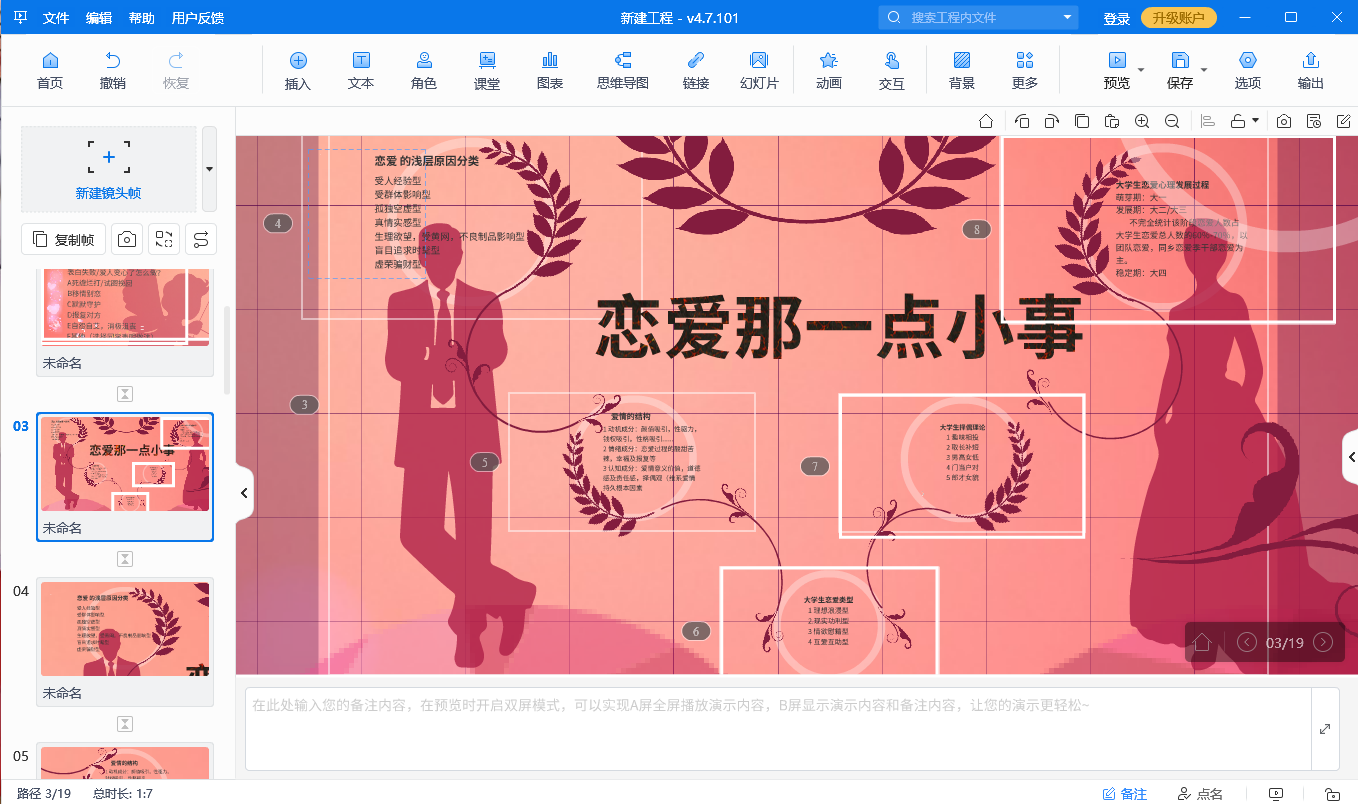The width and height of the screenshot is (1358, 804).
Task: Expand the notes area to fullscreen
Action: (1325, 729)
